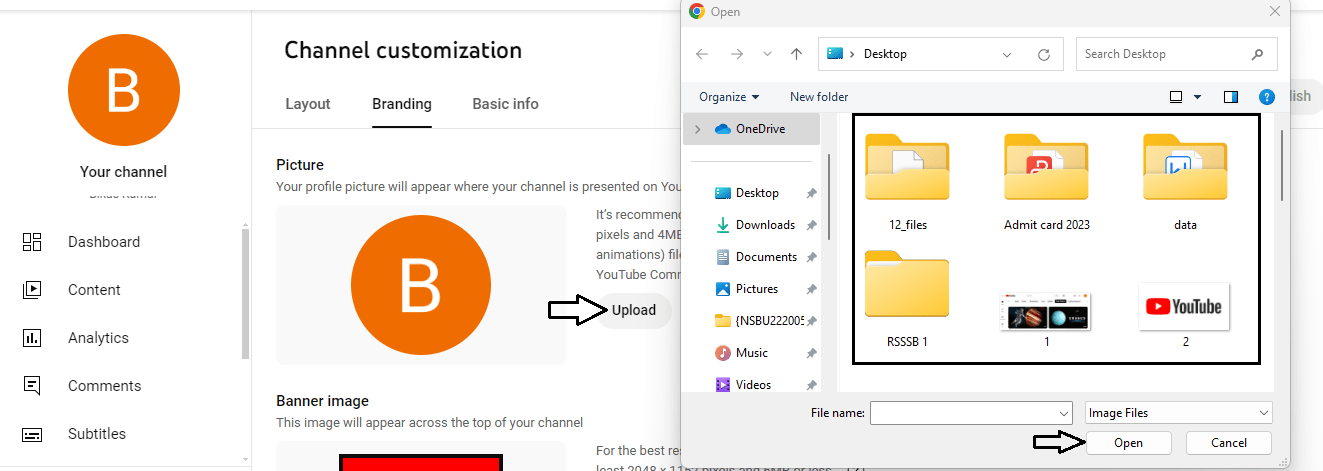This screenshot has height=471, width=1323.
Task: Open the Organize dropdown menu
Action: [729, 97]
